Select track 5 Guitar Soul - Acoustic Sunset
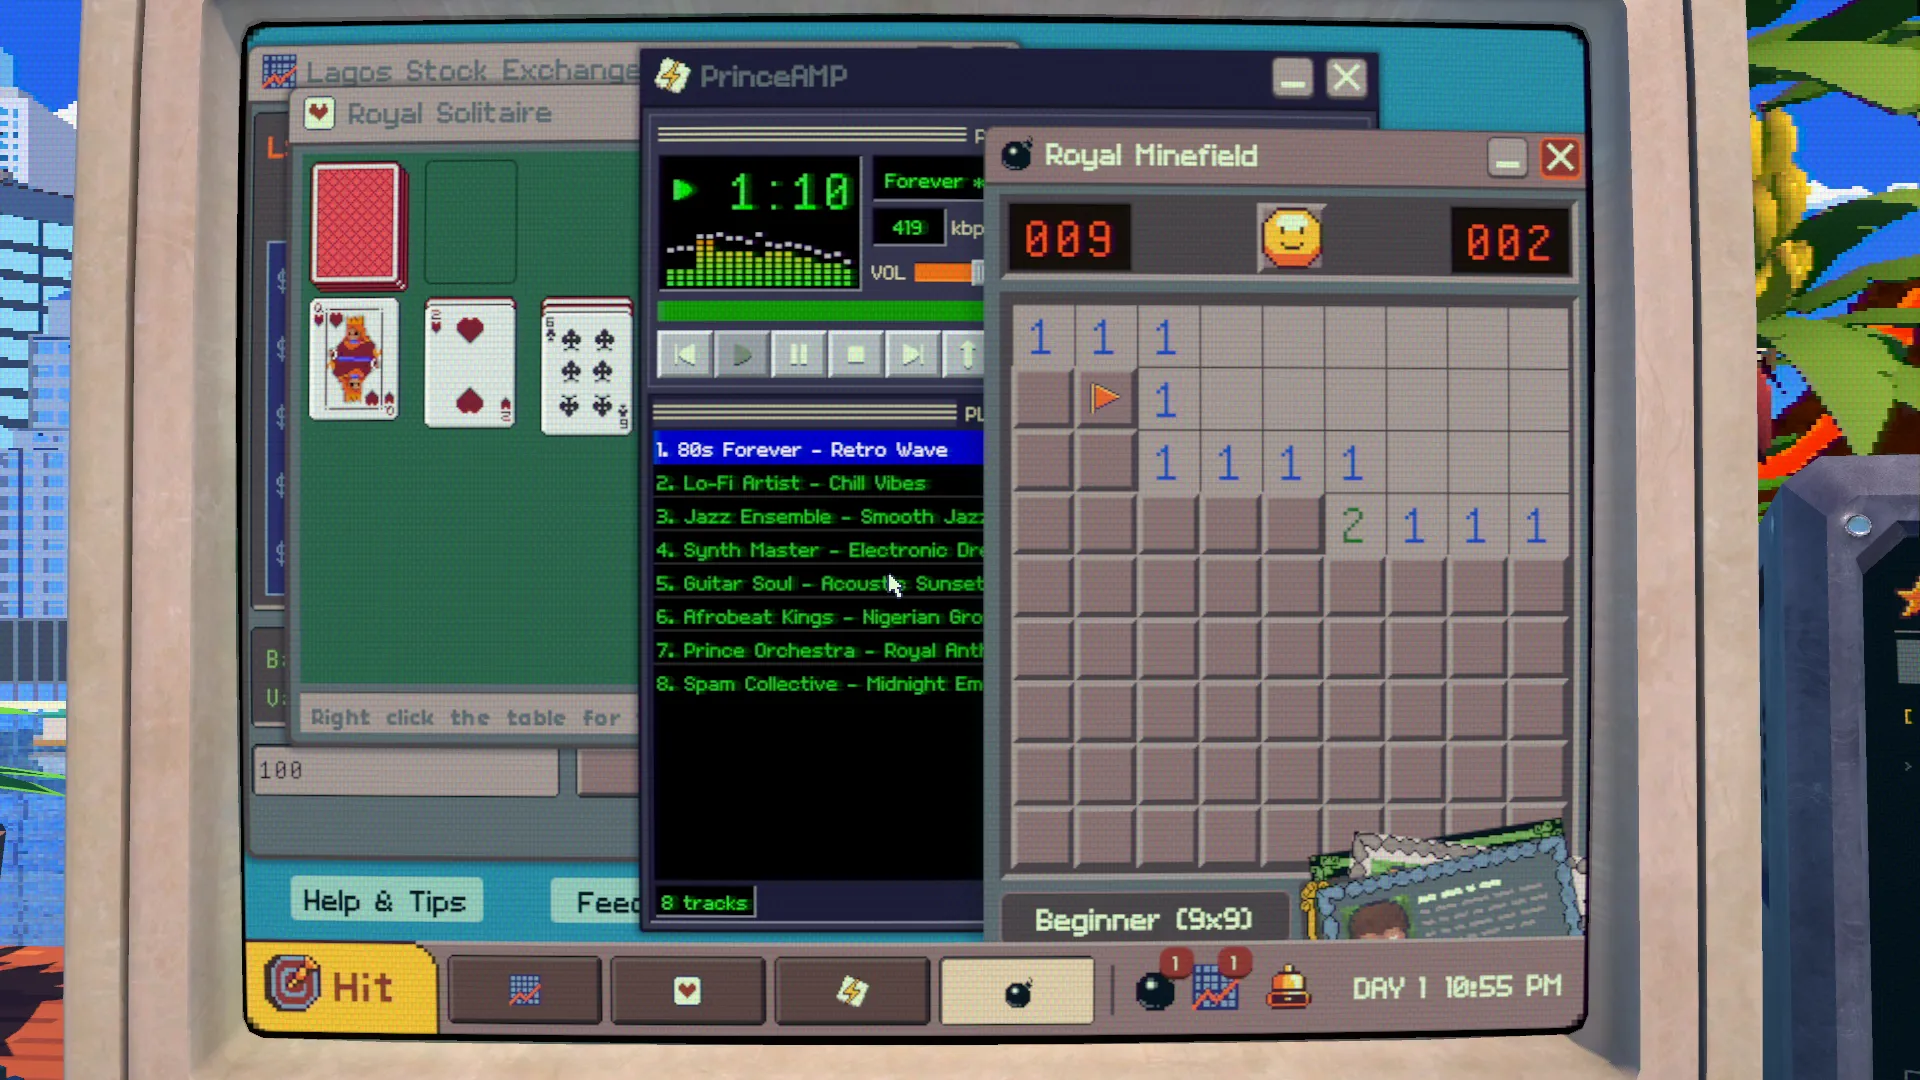The height and width of the screenshot is (1080, 1920). click(x=819, y=584)
